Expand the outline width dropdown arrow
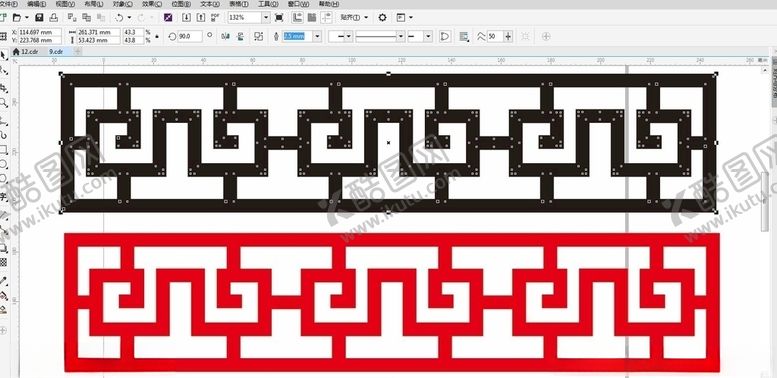 (x=317, y=36)
